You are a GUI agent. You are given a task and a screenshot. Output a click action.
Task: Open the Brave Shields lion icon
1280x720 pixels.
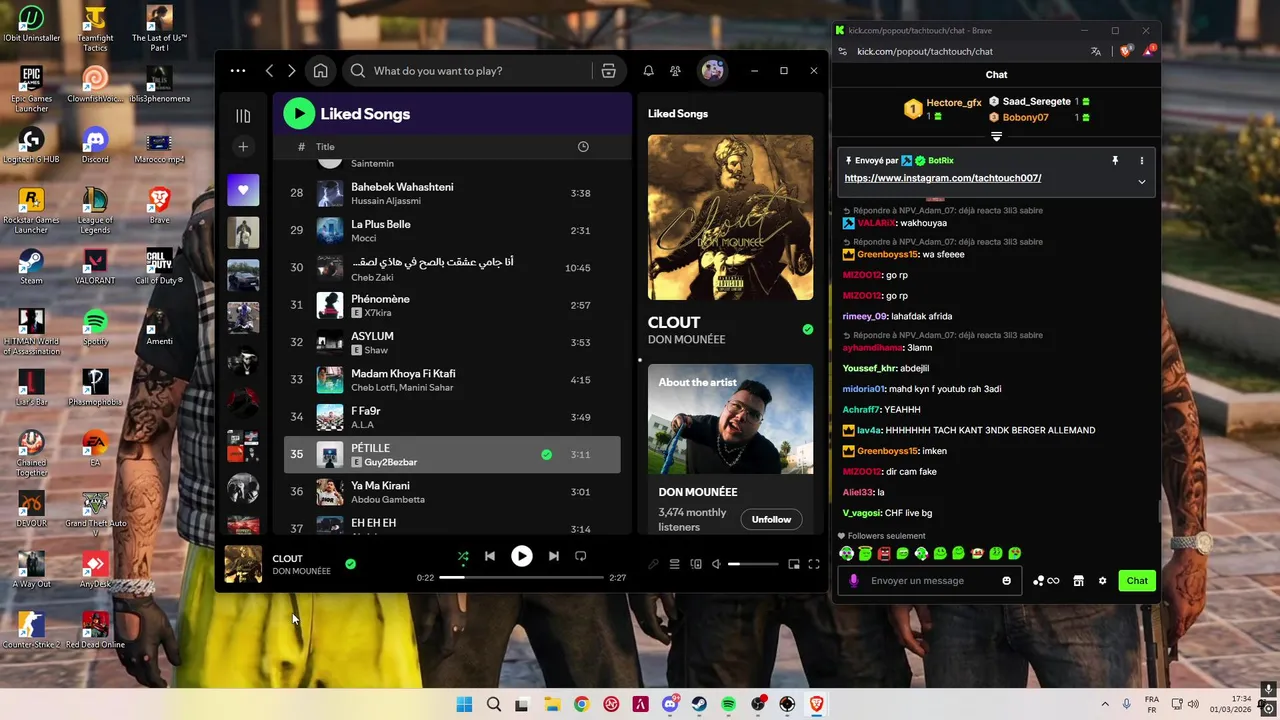click(1125, 51)
